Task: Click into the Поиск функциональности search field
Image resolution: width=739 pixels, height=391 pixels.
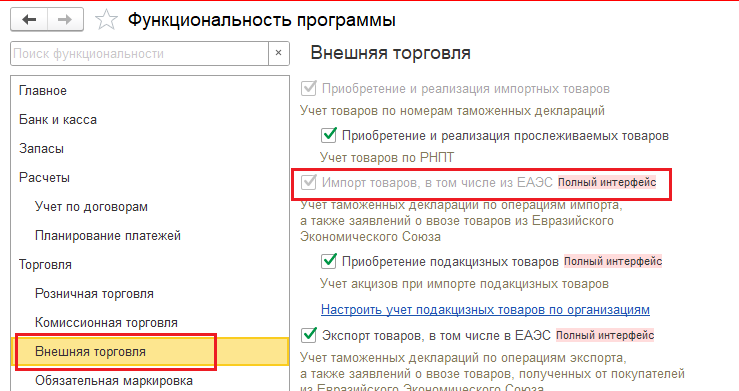Action: [140, 53]
